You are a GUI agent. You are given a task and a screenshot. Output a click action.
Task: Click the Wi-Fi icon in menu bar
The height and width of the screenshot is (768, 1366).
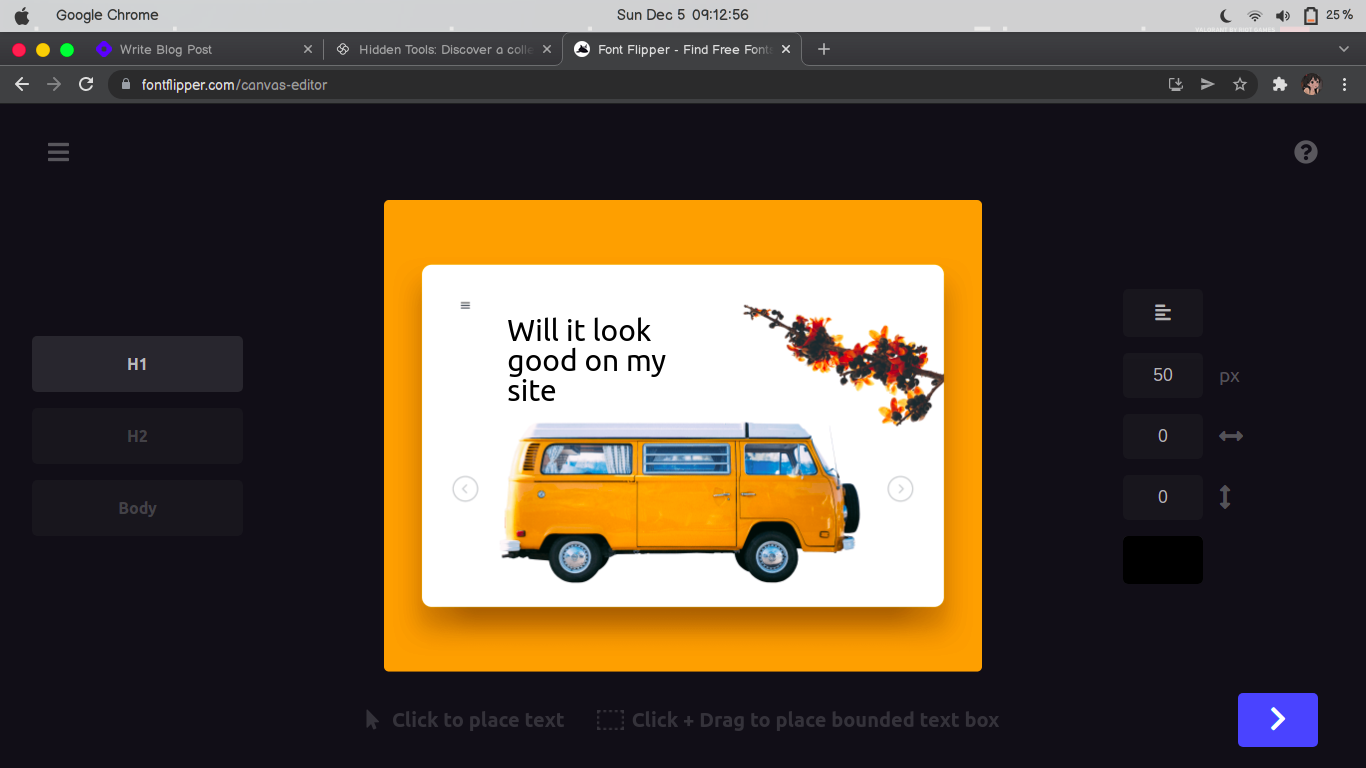click(x=1255, y=15)
